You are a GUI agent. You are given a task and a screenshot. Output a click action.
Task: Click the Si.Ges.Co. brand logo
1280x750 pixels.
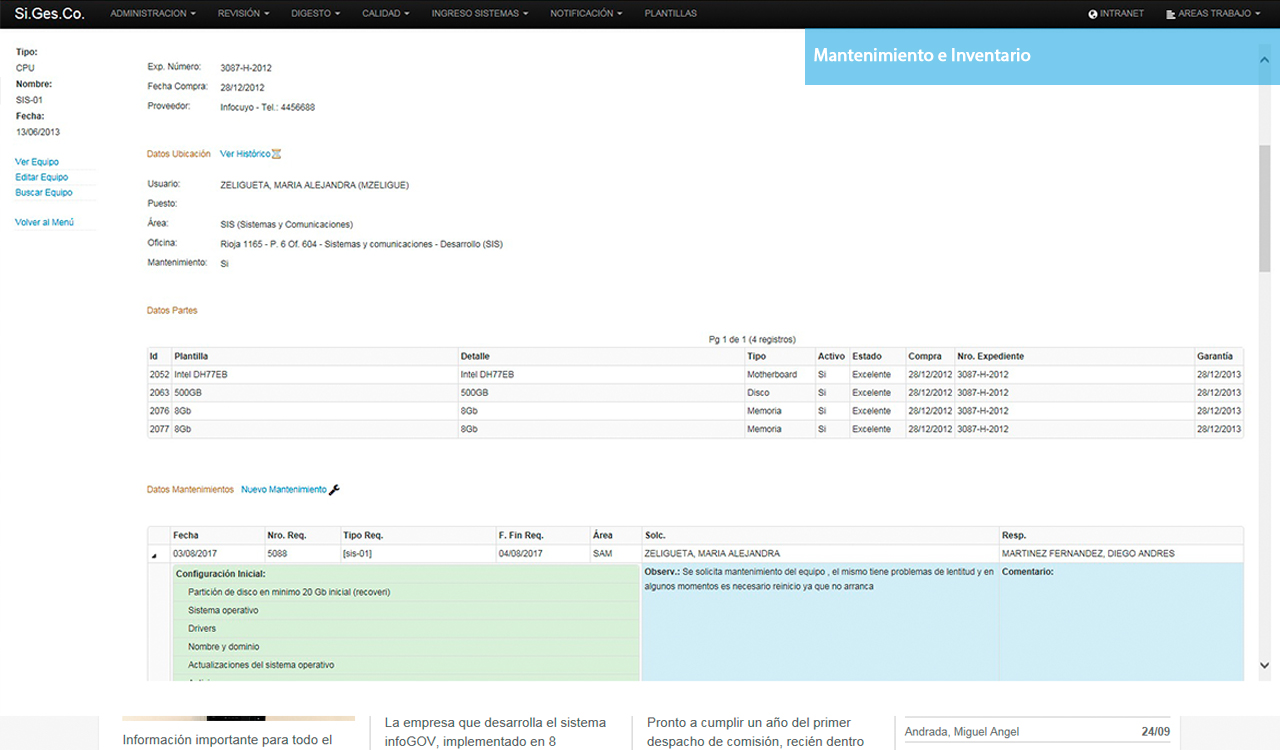click(49, 14)
